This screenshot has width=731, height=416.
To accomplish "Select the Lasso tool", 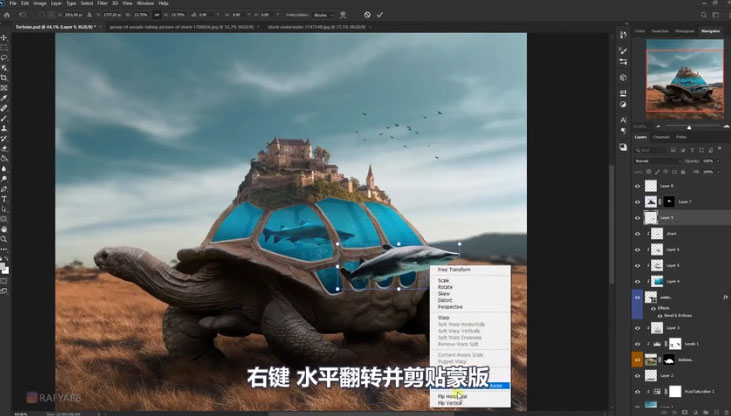I will [x=4, y=57].
